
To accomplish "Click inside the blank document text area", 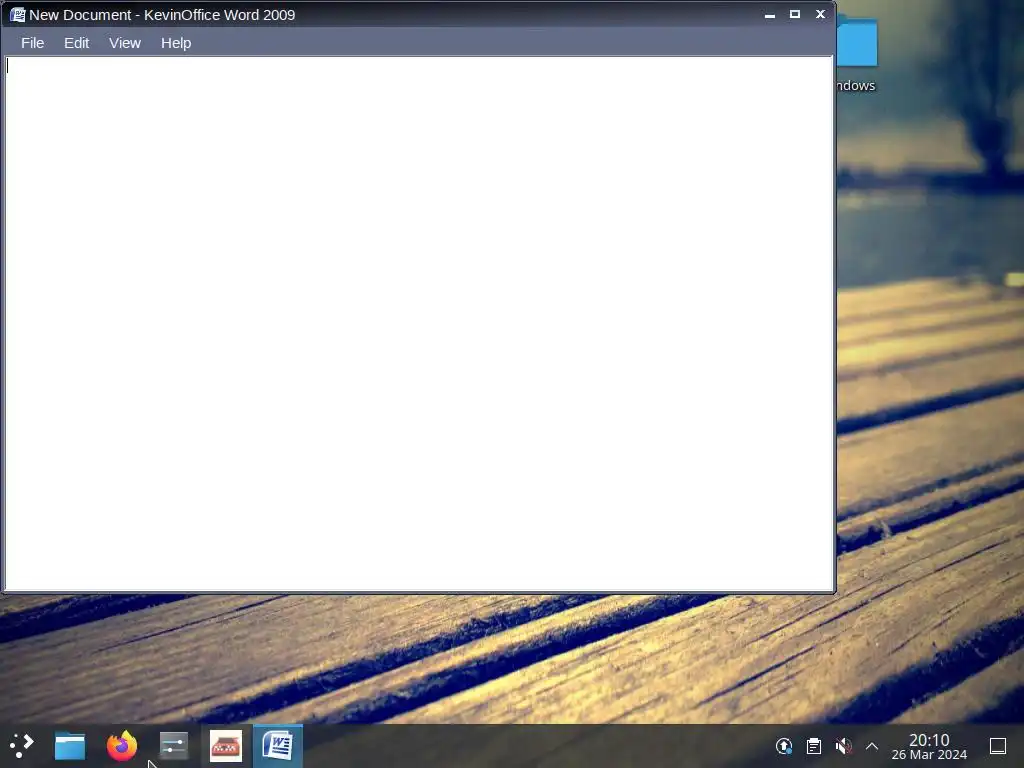I will (419, 324).
